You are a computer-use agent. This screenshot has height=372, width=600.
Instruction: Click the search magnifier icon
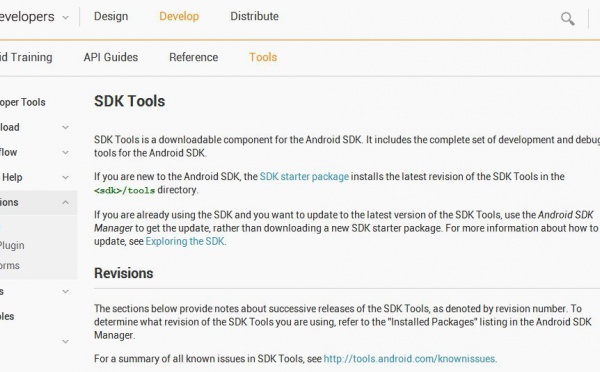pyautogui.click(x=567, y=18)
